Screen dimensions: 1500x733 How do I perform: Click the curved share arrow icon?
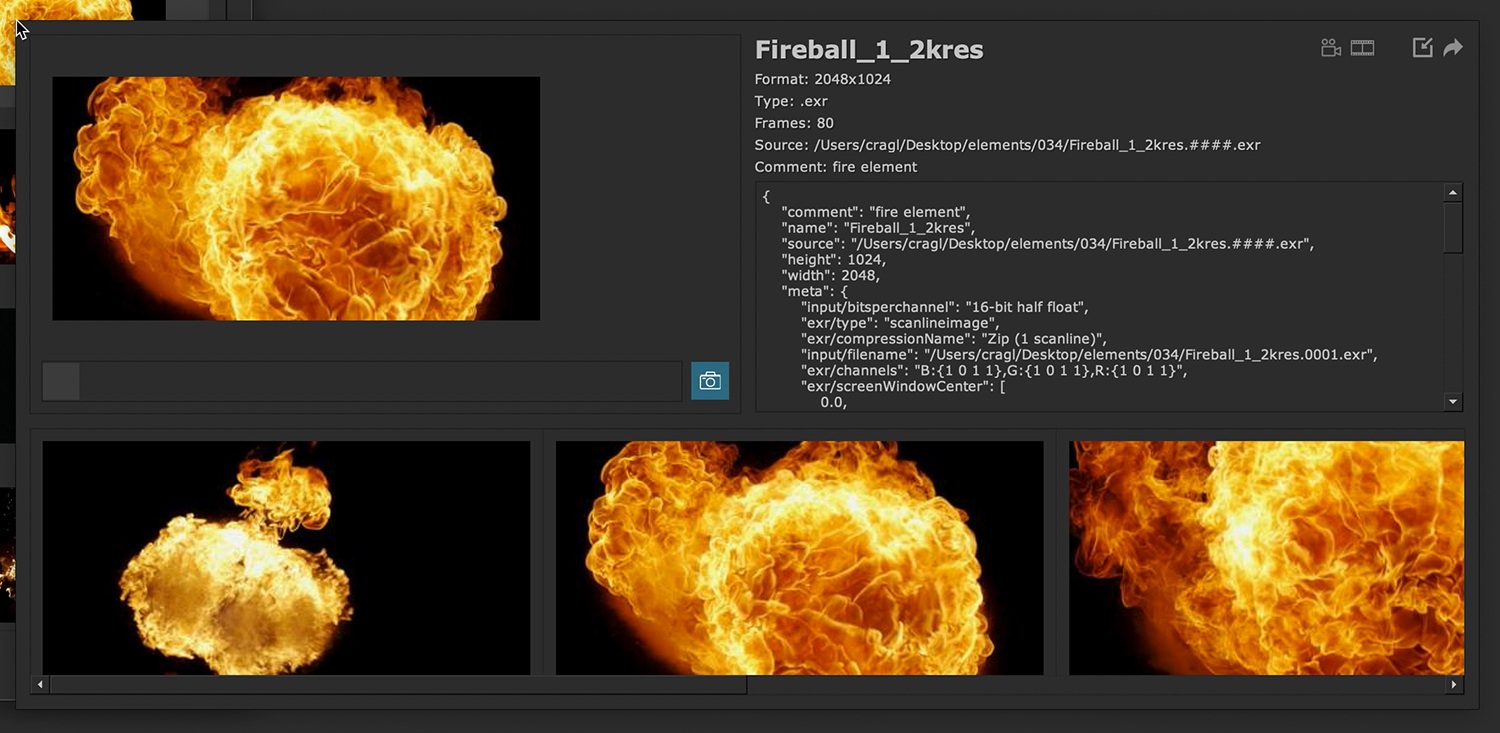tap(1453, 48)
